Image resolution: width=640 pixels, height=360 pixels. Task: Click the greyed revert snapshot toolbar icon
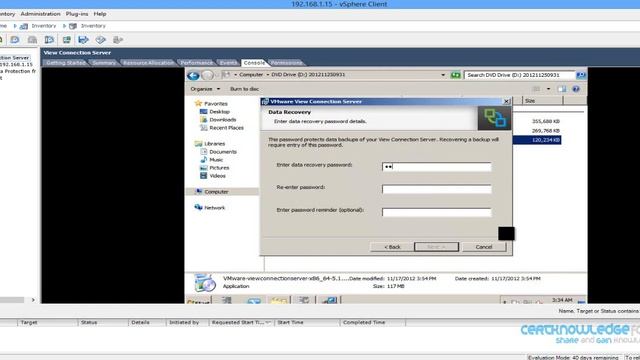(118, 40)
